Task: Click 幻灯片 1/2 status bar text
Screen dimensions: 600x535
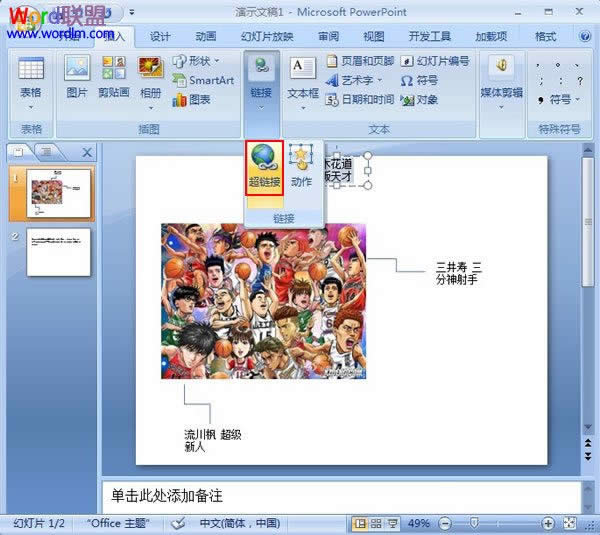Action: click(39, 523)
